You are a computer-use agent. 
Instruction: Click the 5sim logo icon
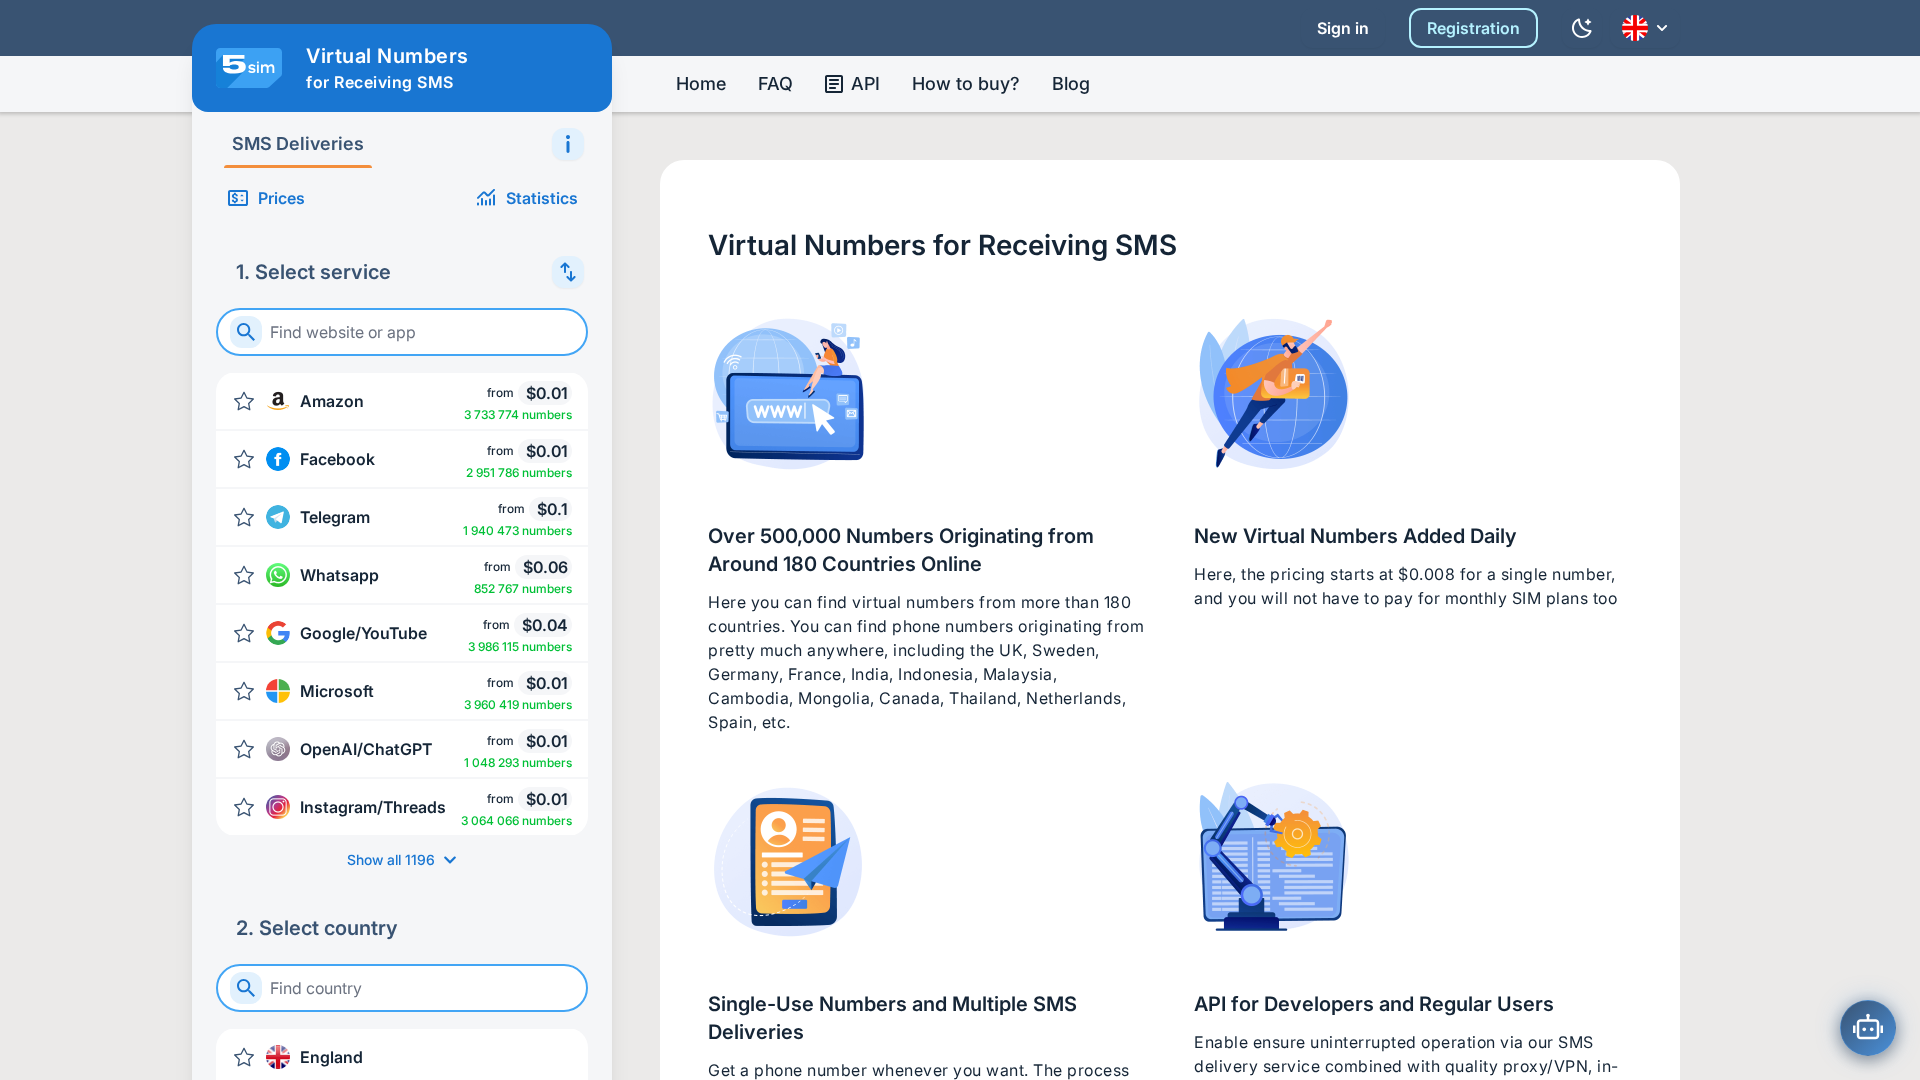(249, 68)
